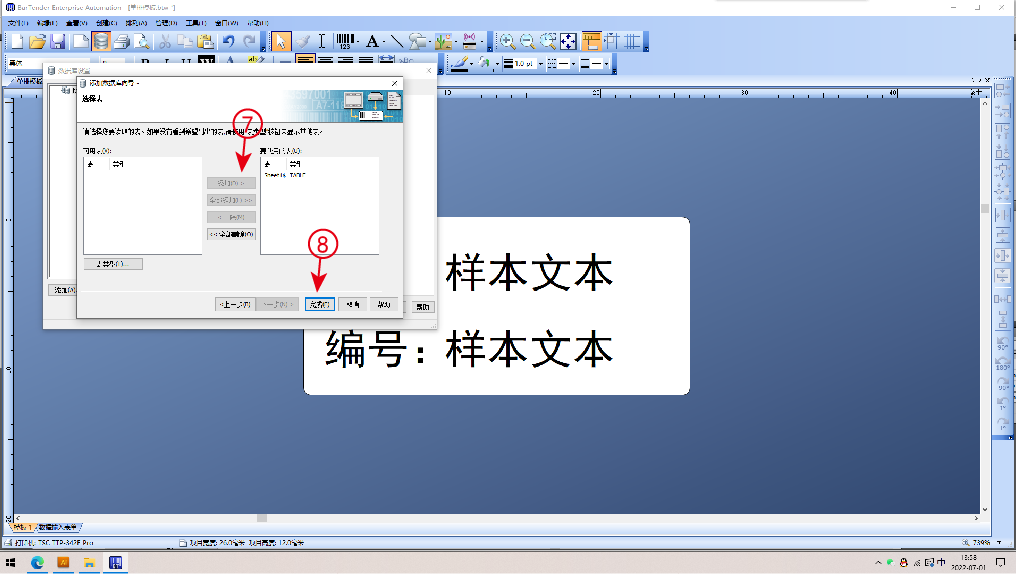Click the Remove All button in the wizard
Viewport: 1016px width, 575px height.
point(231,234)
